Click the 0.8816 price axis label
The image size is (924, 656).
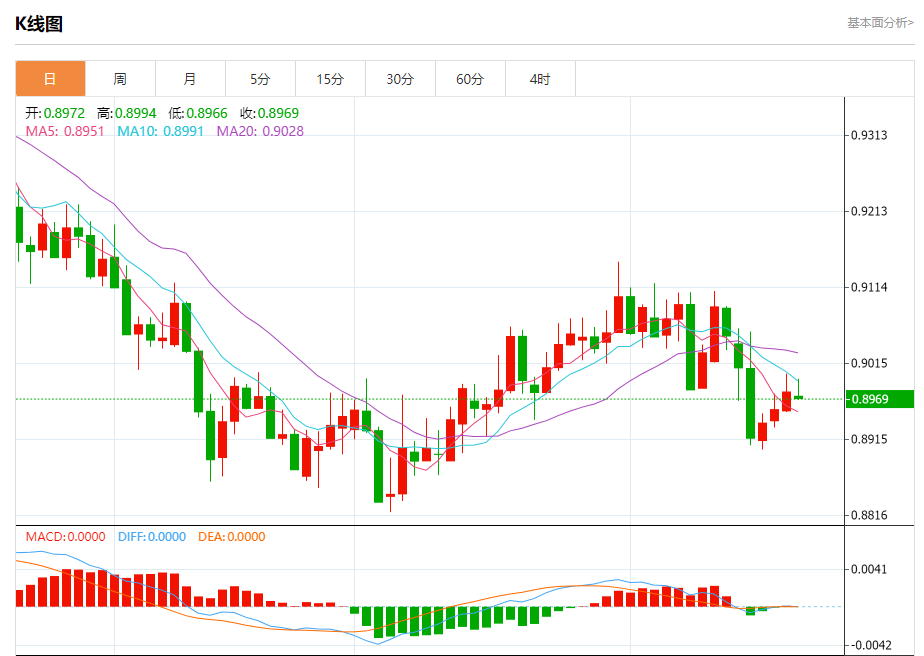(869, 516)
